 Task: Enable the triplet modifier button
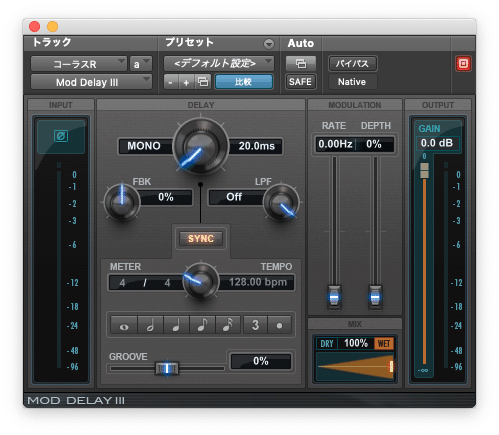[255, 325]
